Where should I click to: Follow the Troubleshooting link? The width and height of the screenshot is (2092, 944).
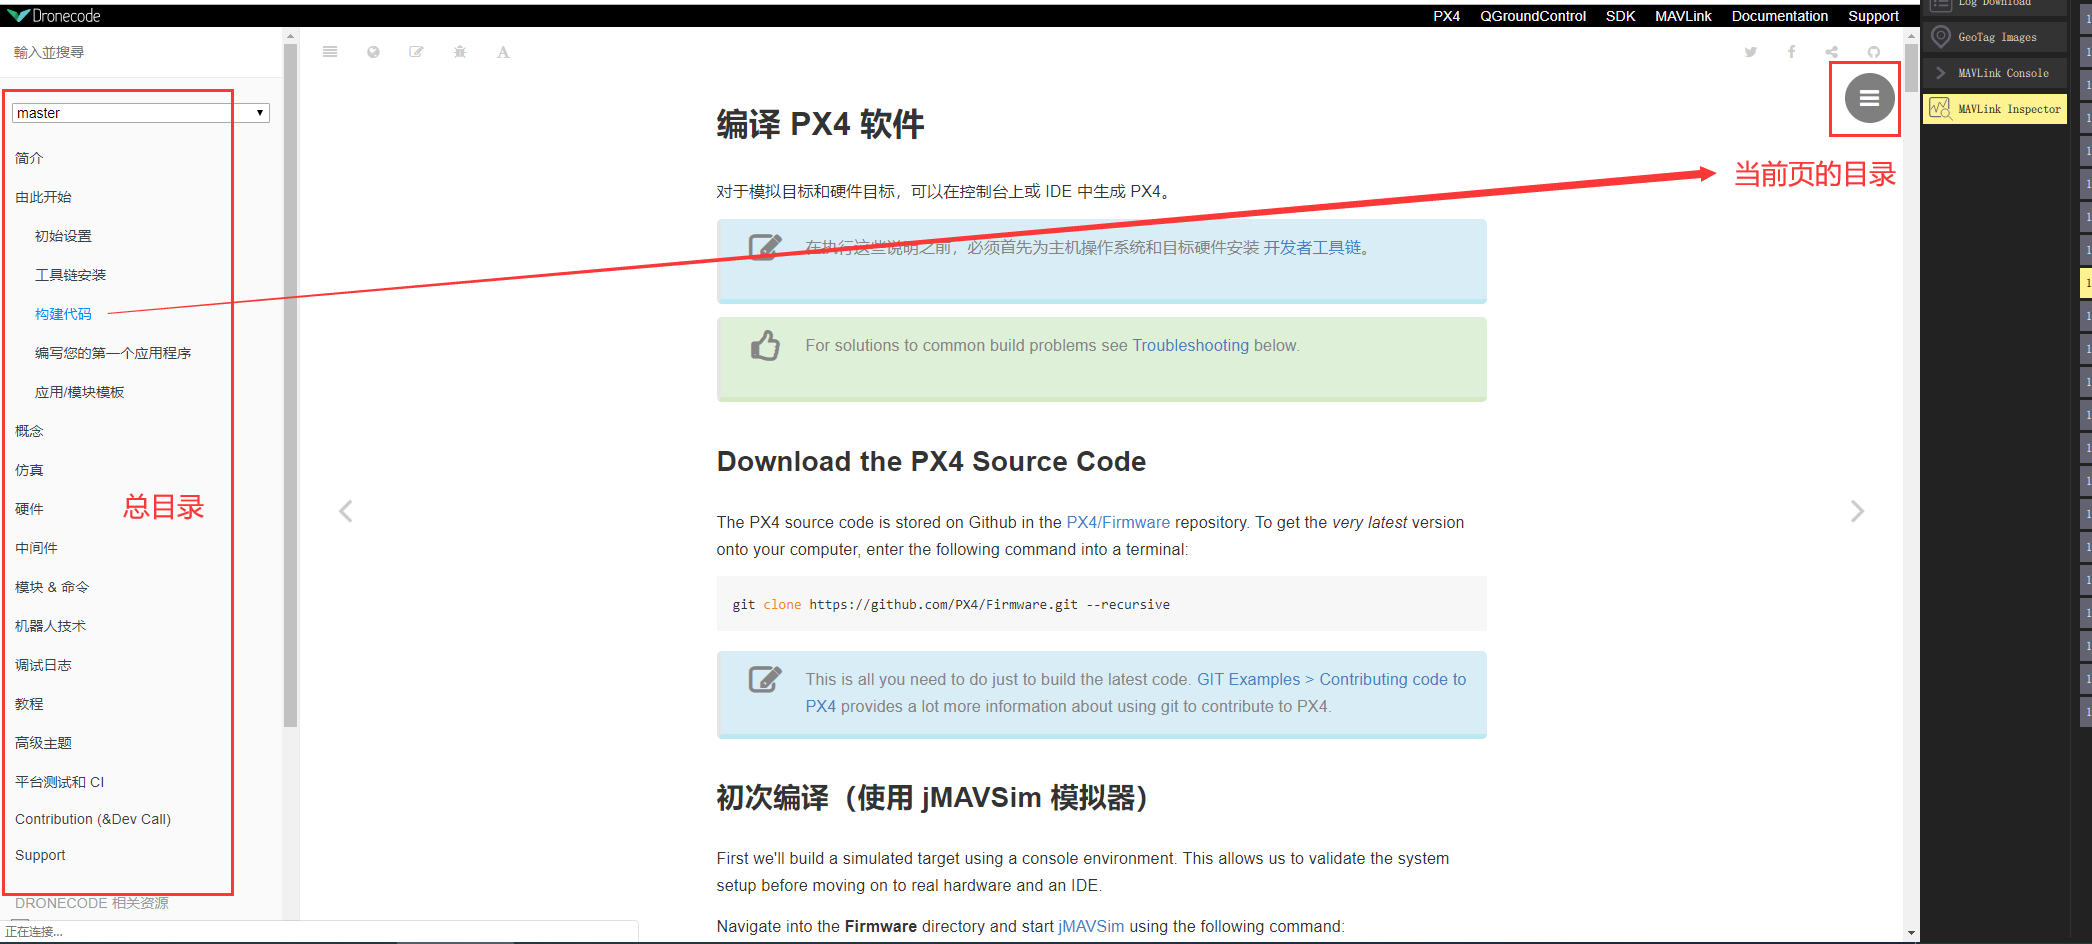point(1190,345)
